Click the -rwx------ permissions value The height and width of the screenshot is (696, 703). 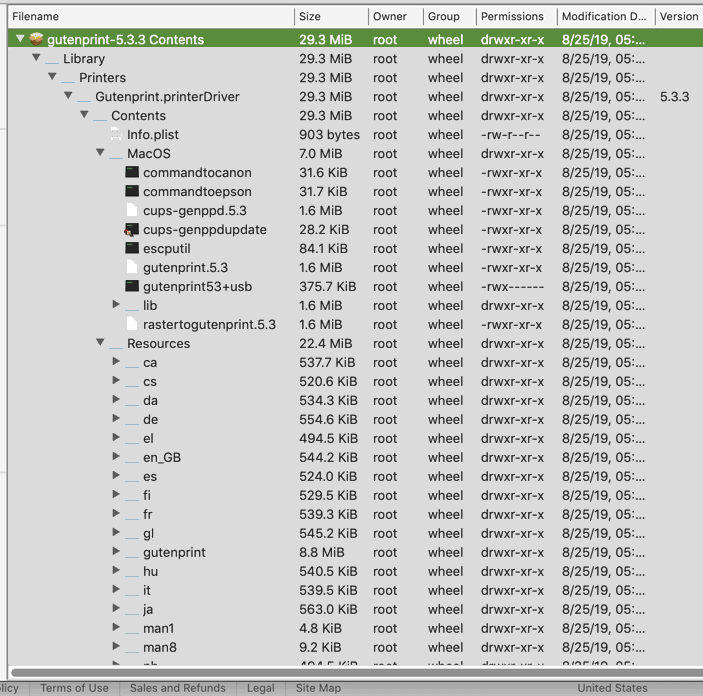pos(512,287)
